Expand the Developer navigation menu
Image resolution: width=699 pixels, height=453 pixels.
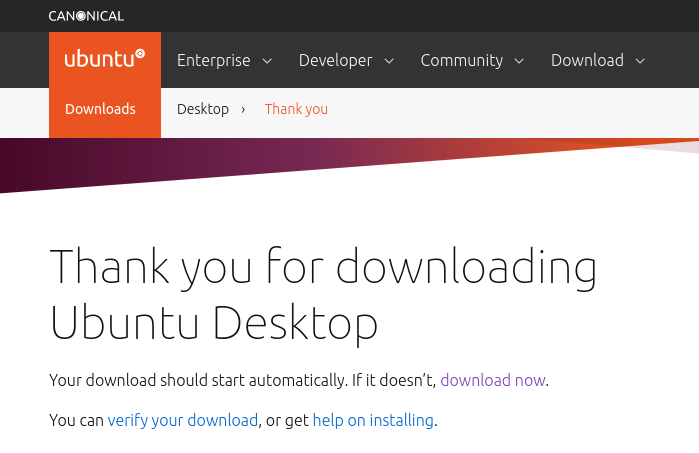346,60
